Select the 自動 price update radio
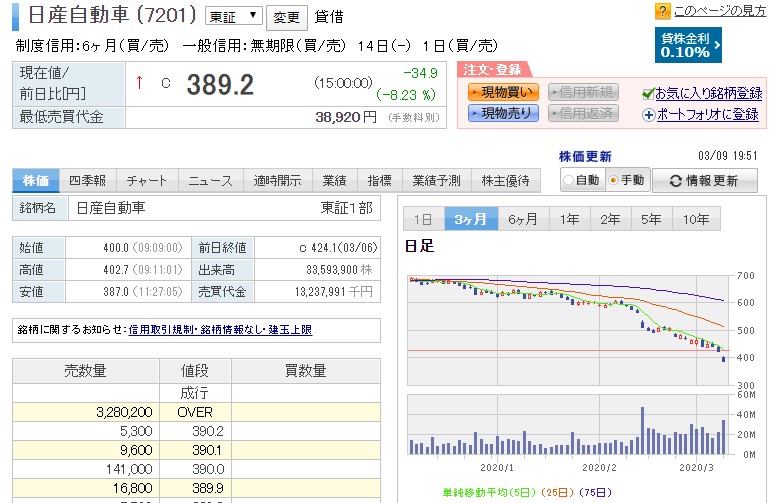This screenshot has height=503, width=769. click(x=568, y=180)
